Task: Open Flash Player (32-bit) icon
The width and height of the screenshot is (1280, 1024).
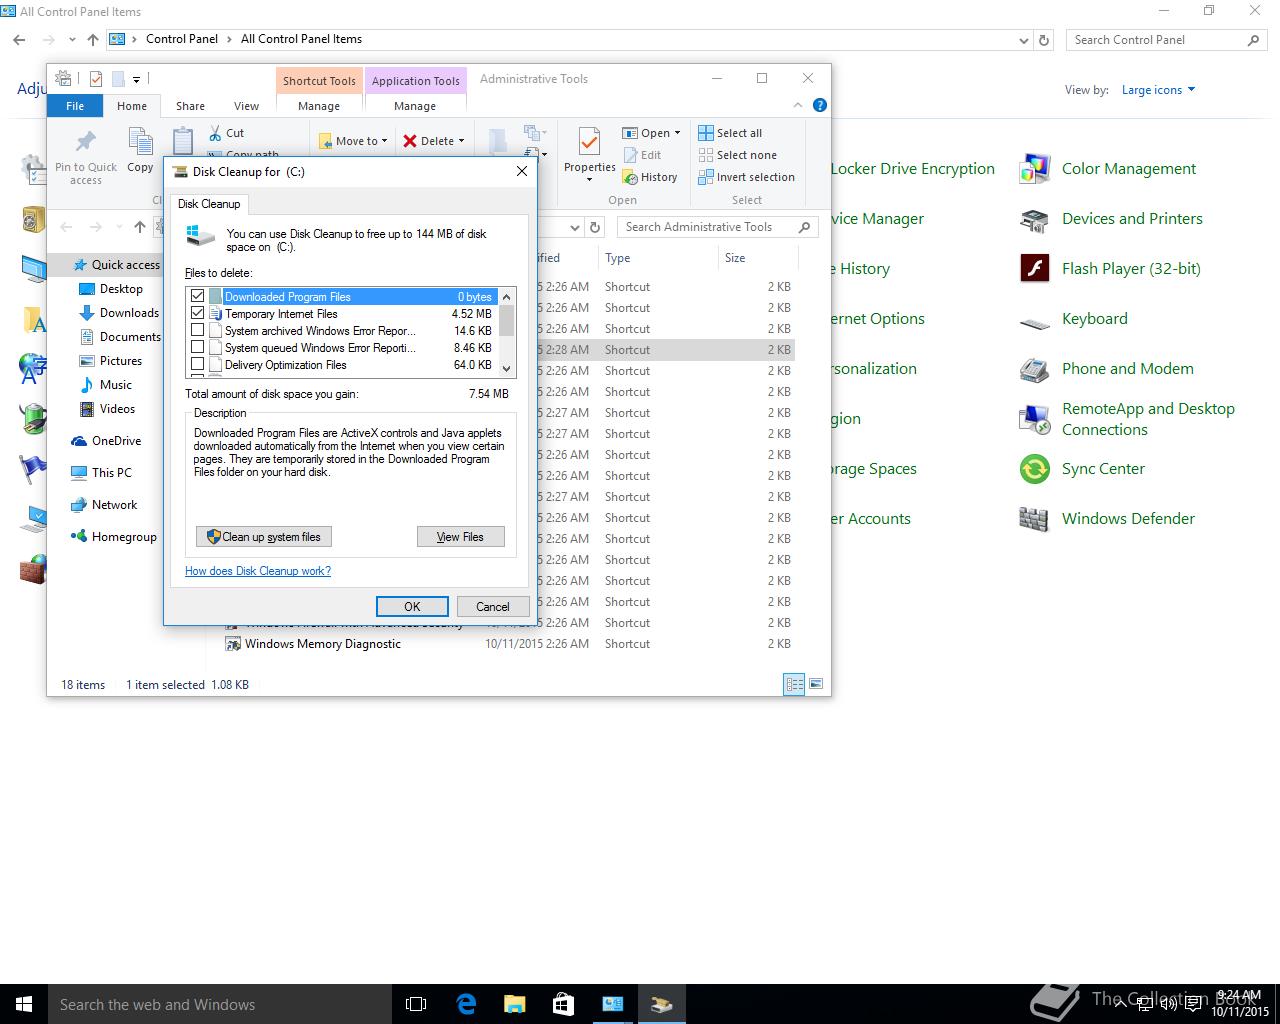Action: (1034, 269)
